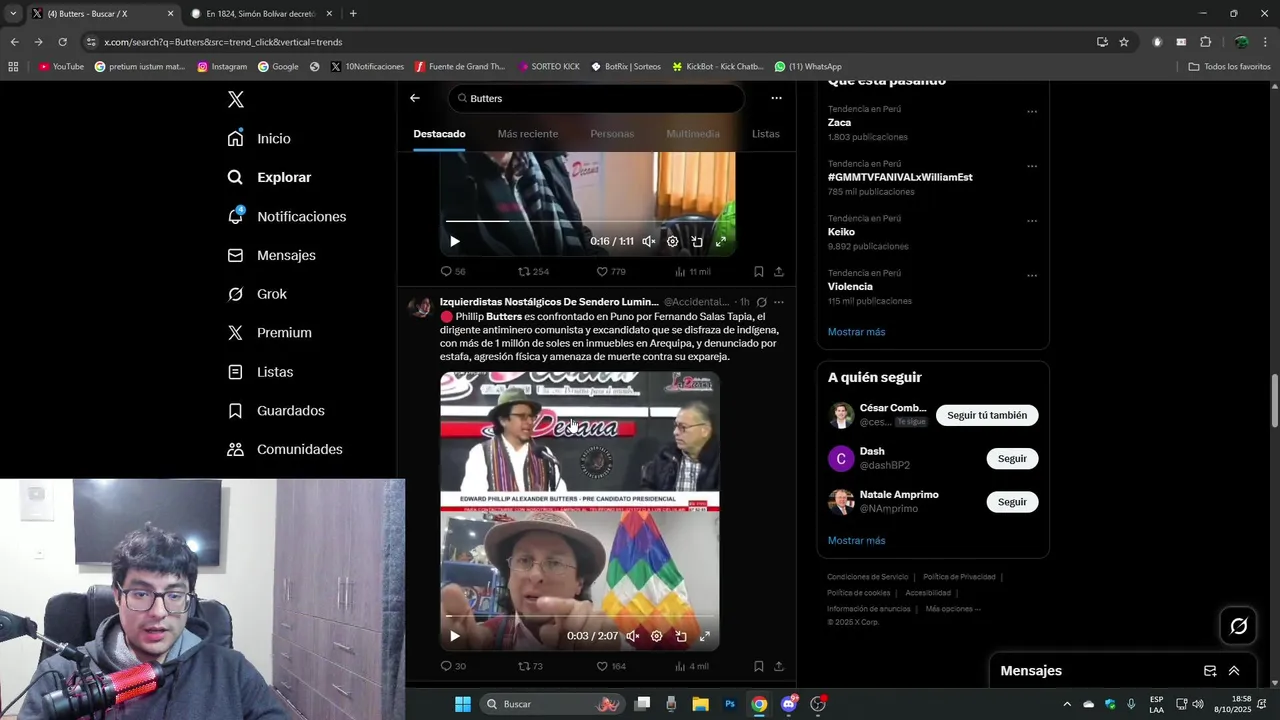1280x720 pixels.
Task: Share the post with 164 likes
Action: [x=779, y=666]
